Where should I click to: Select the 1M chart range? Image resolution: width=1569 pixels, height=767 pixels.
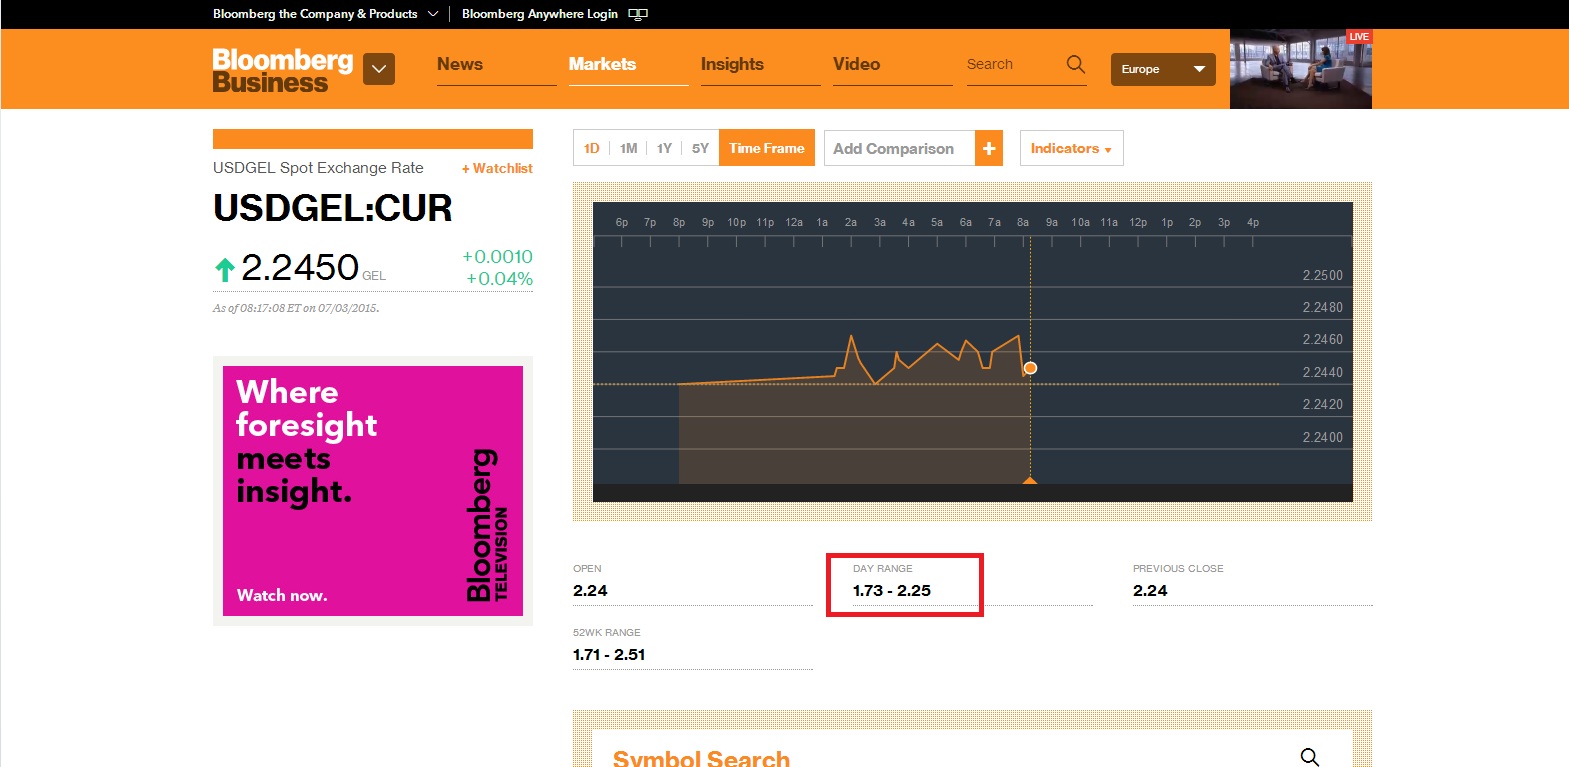pos(629,148)
